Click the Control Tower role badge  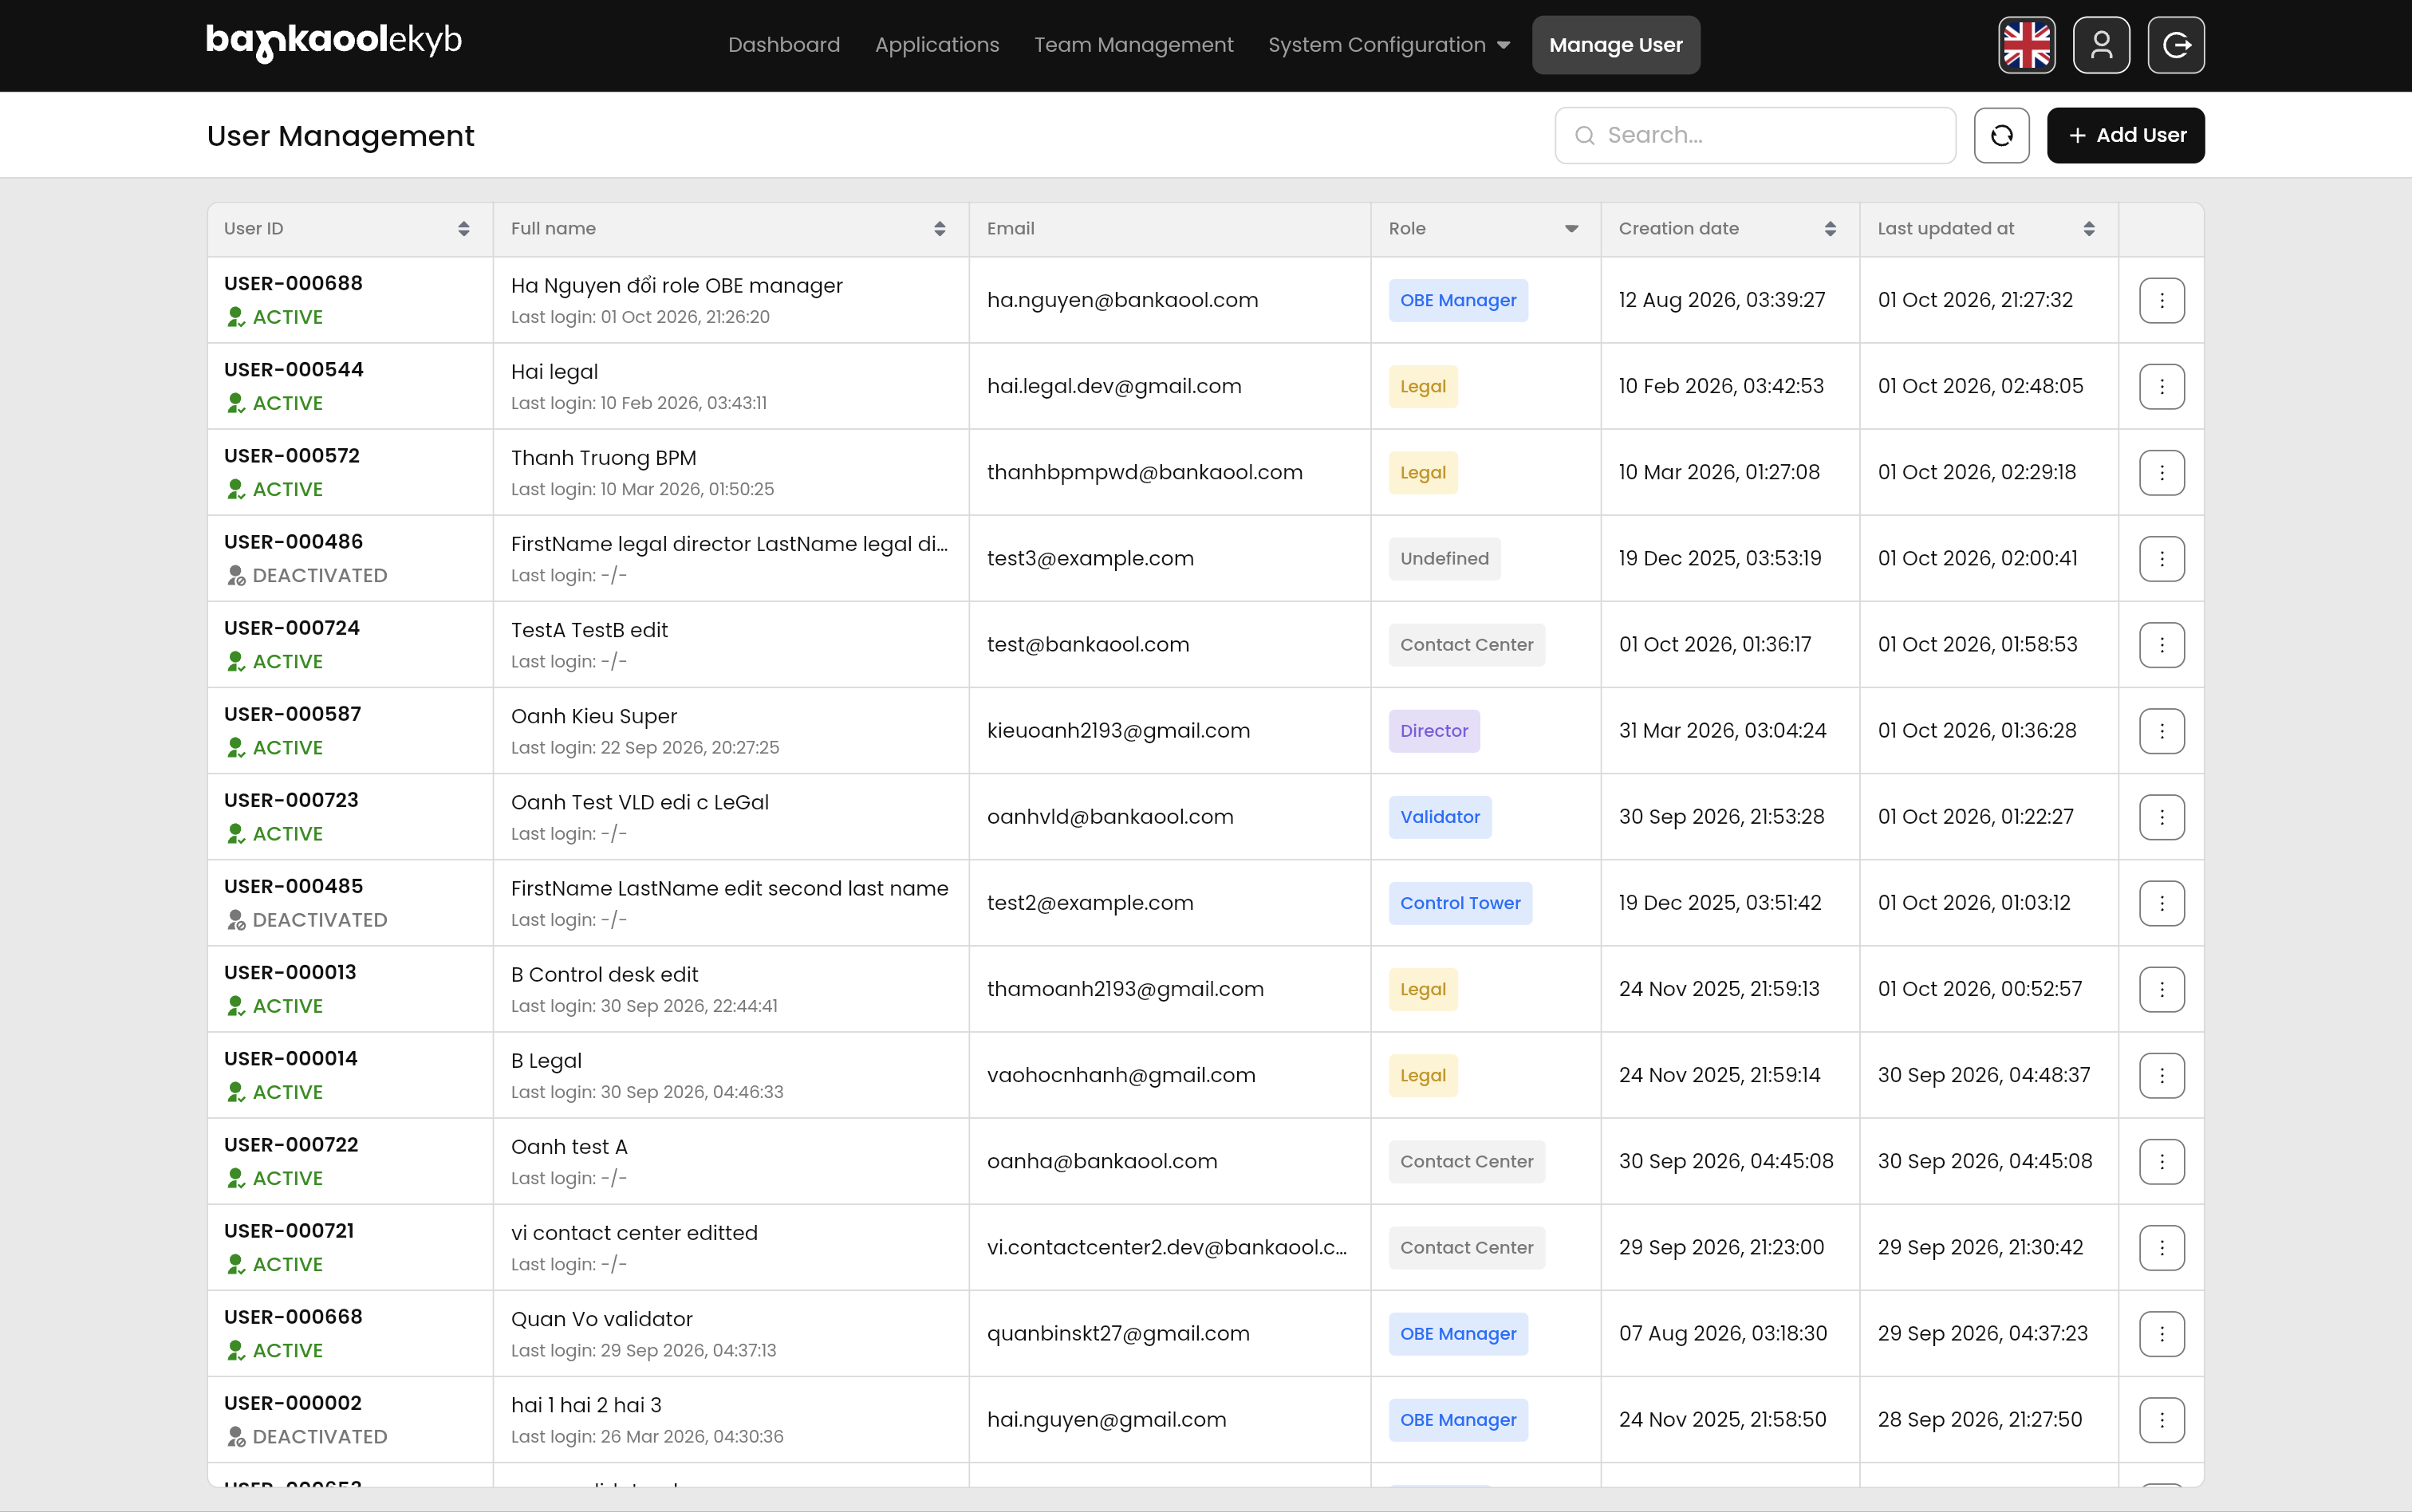point(1459,903)
